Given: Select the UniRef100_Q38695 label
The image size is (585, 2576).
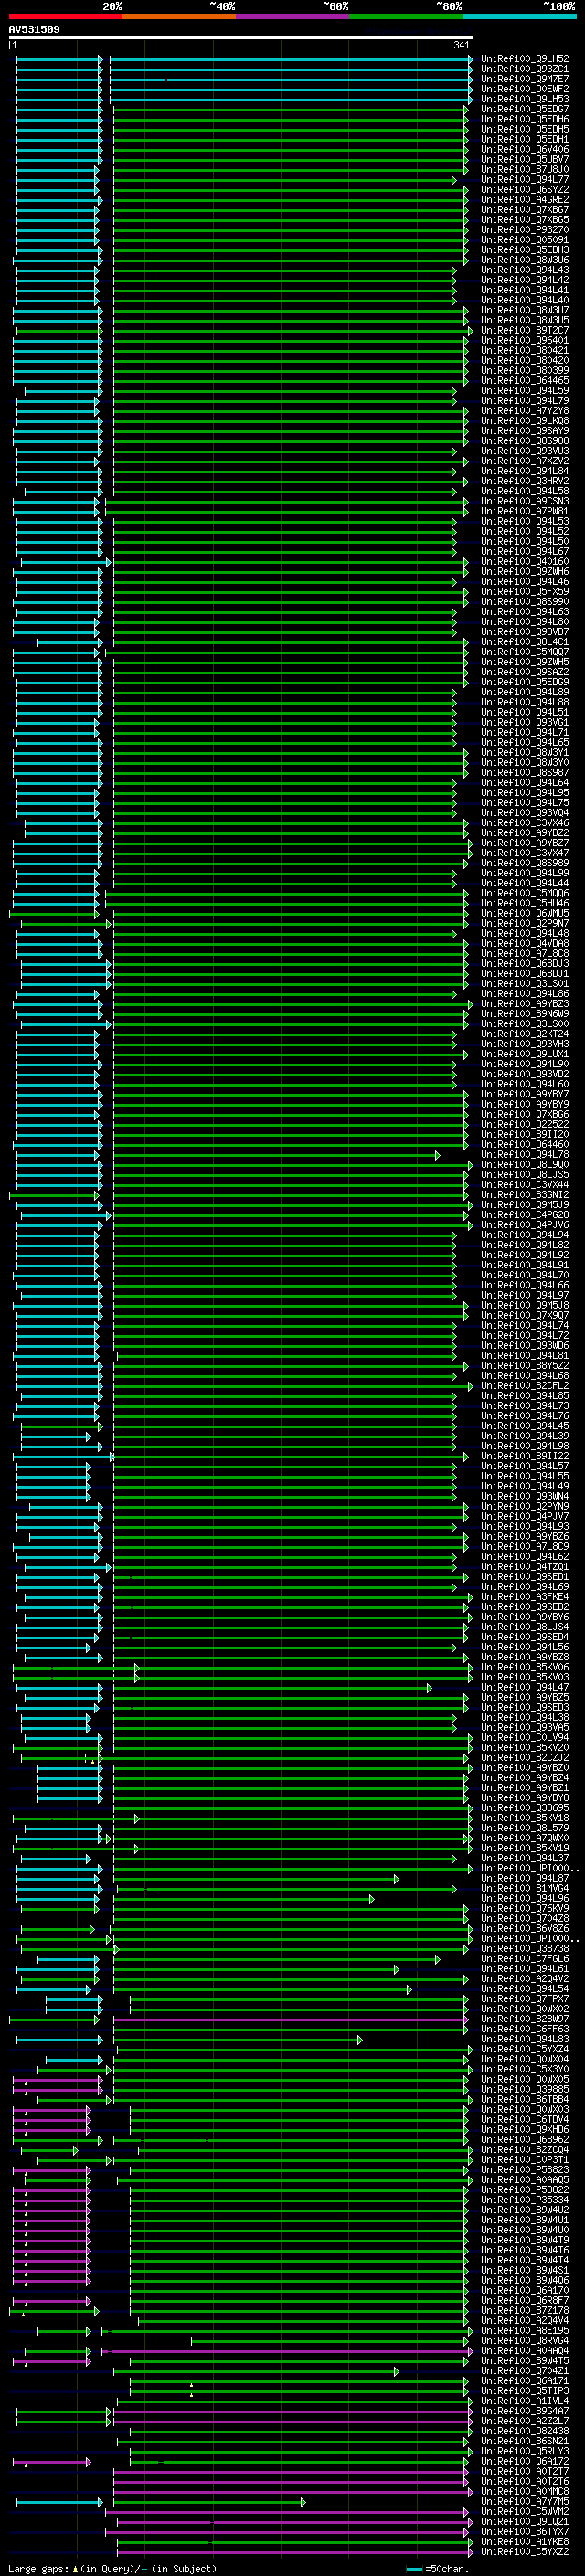Looking at the screenshot, I should 525,1807.
